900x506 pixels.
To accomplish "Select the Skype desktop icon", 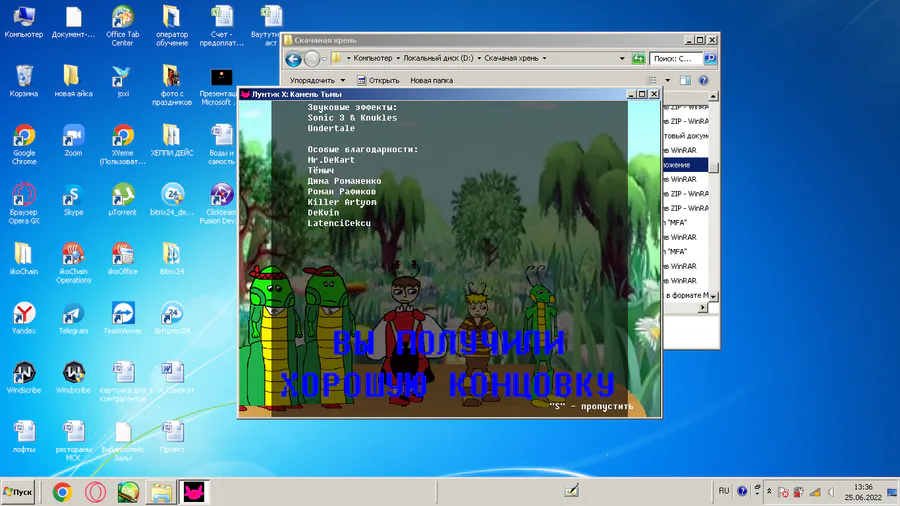I will tap(73, 199).
